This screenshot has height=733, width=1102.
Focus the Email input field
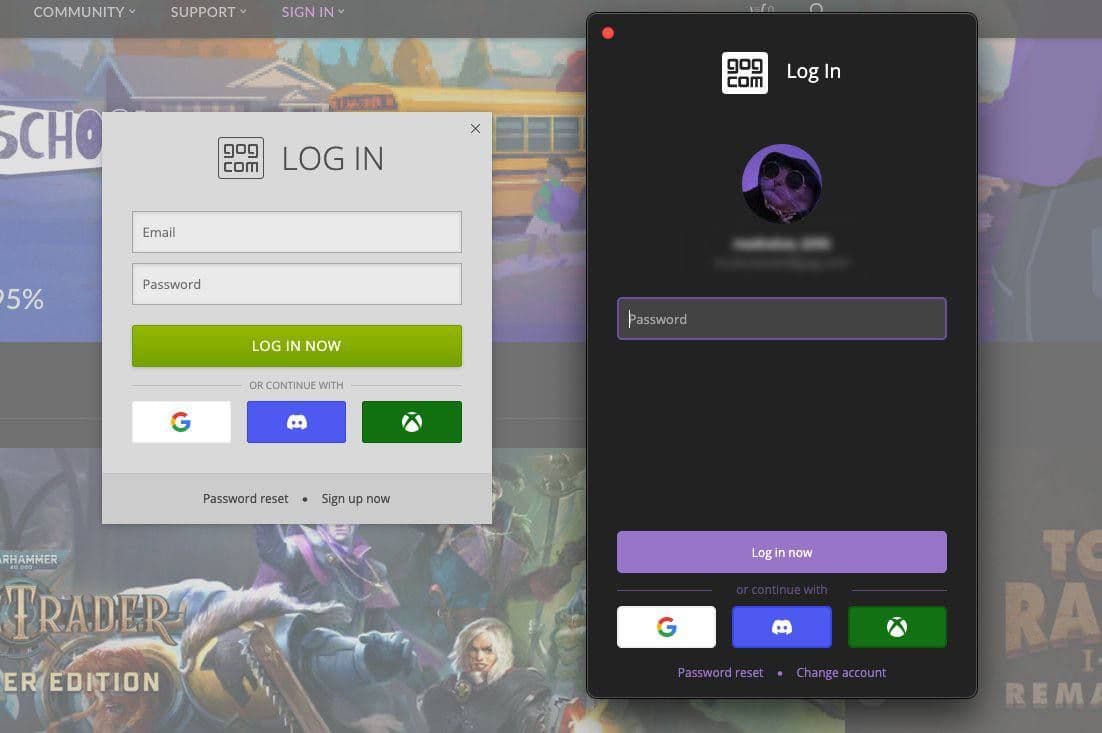tap(297, 232)
